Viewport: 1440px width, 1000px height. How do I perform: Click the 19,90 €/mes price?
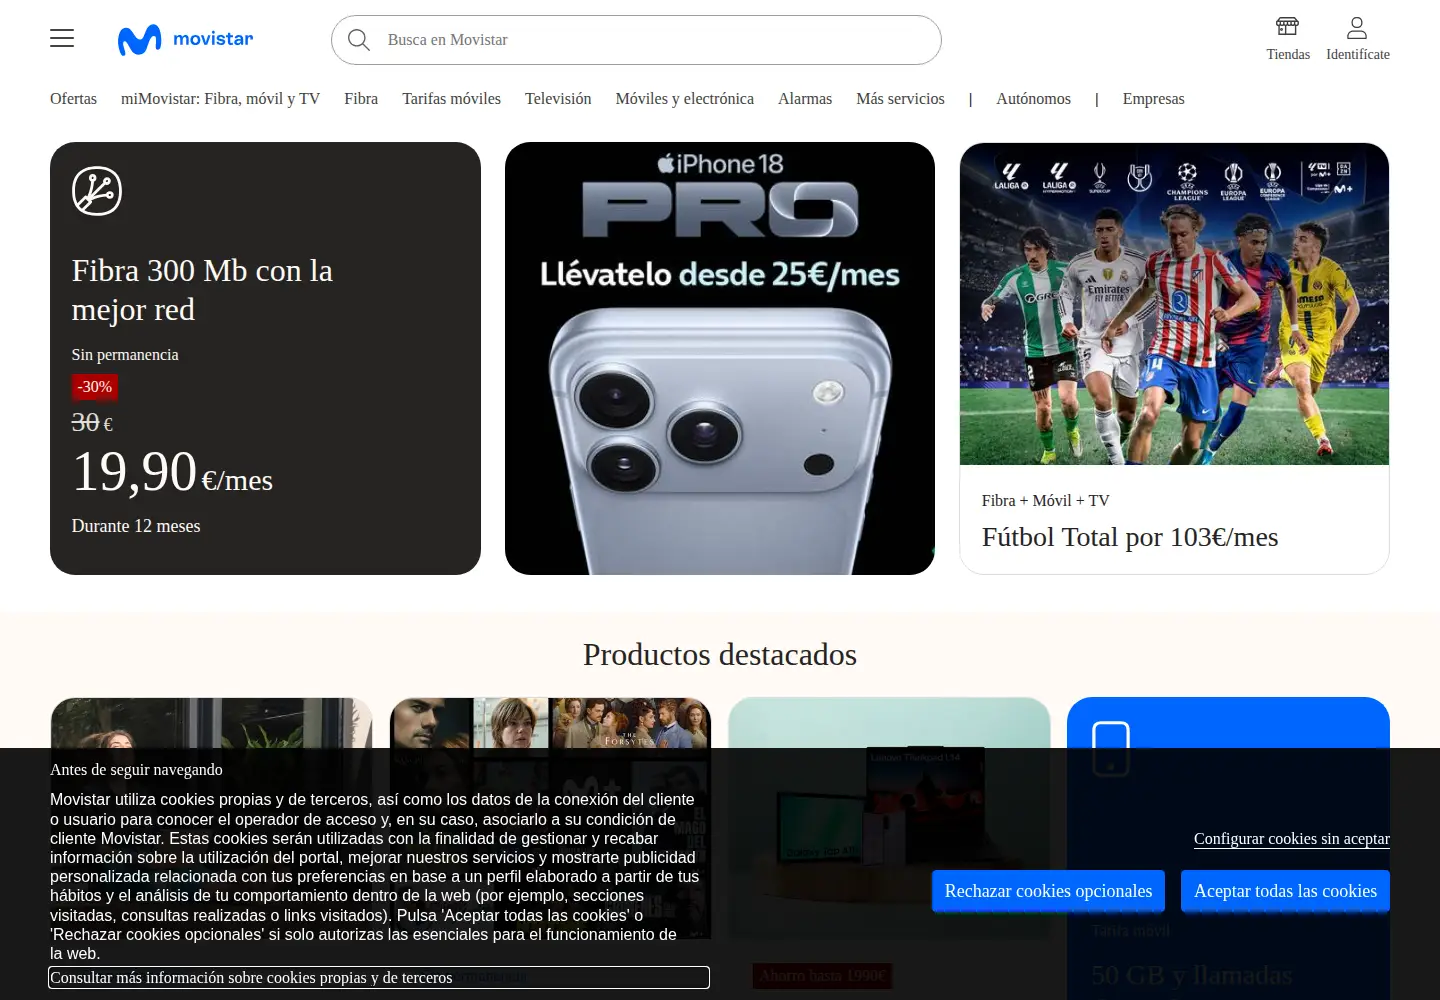(172, 472)
